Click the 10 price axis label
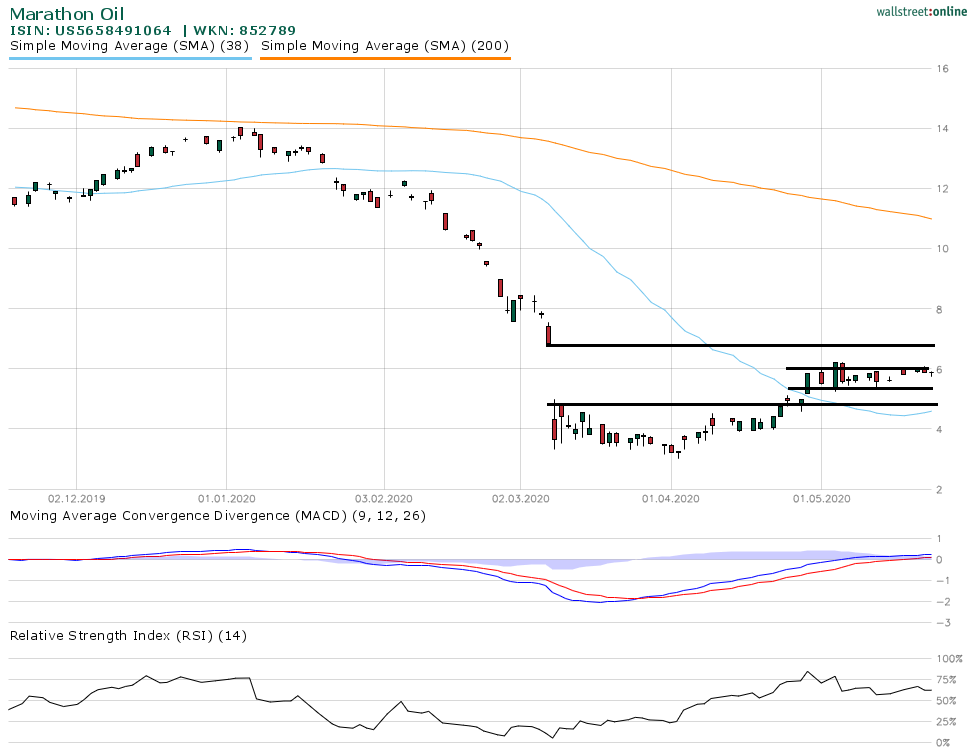Screen dimensions: 976x750 coord(943,249)
